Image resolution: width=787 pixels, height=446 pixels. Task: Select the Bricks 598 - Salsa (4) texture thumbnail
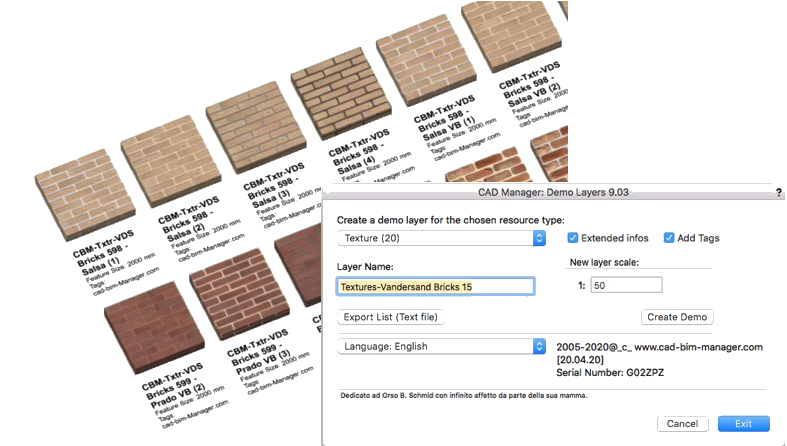coord(341,94)
